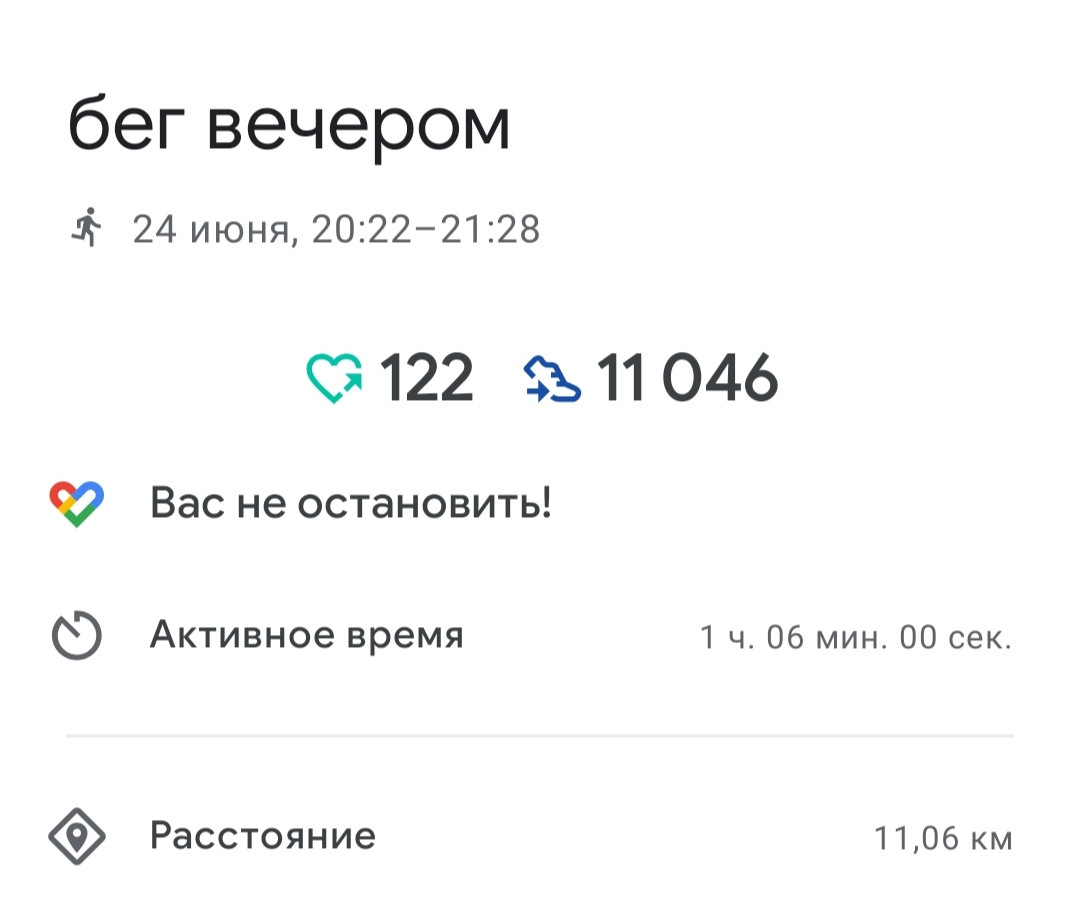The image size is (1080, 899).
Task: Tap the duration 1 ч. 06 мин. 00 сек.
Action: [856, 637]
